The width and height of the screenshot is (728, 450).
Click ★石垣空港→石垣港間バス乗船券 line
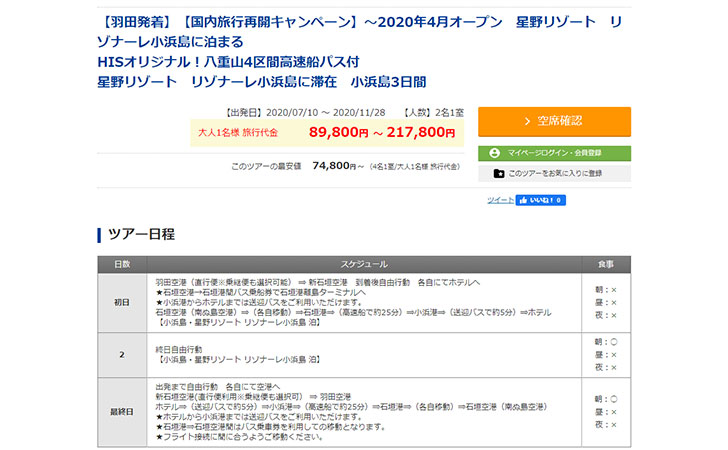click(x=260, y=293)
